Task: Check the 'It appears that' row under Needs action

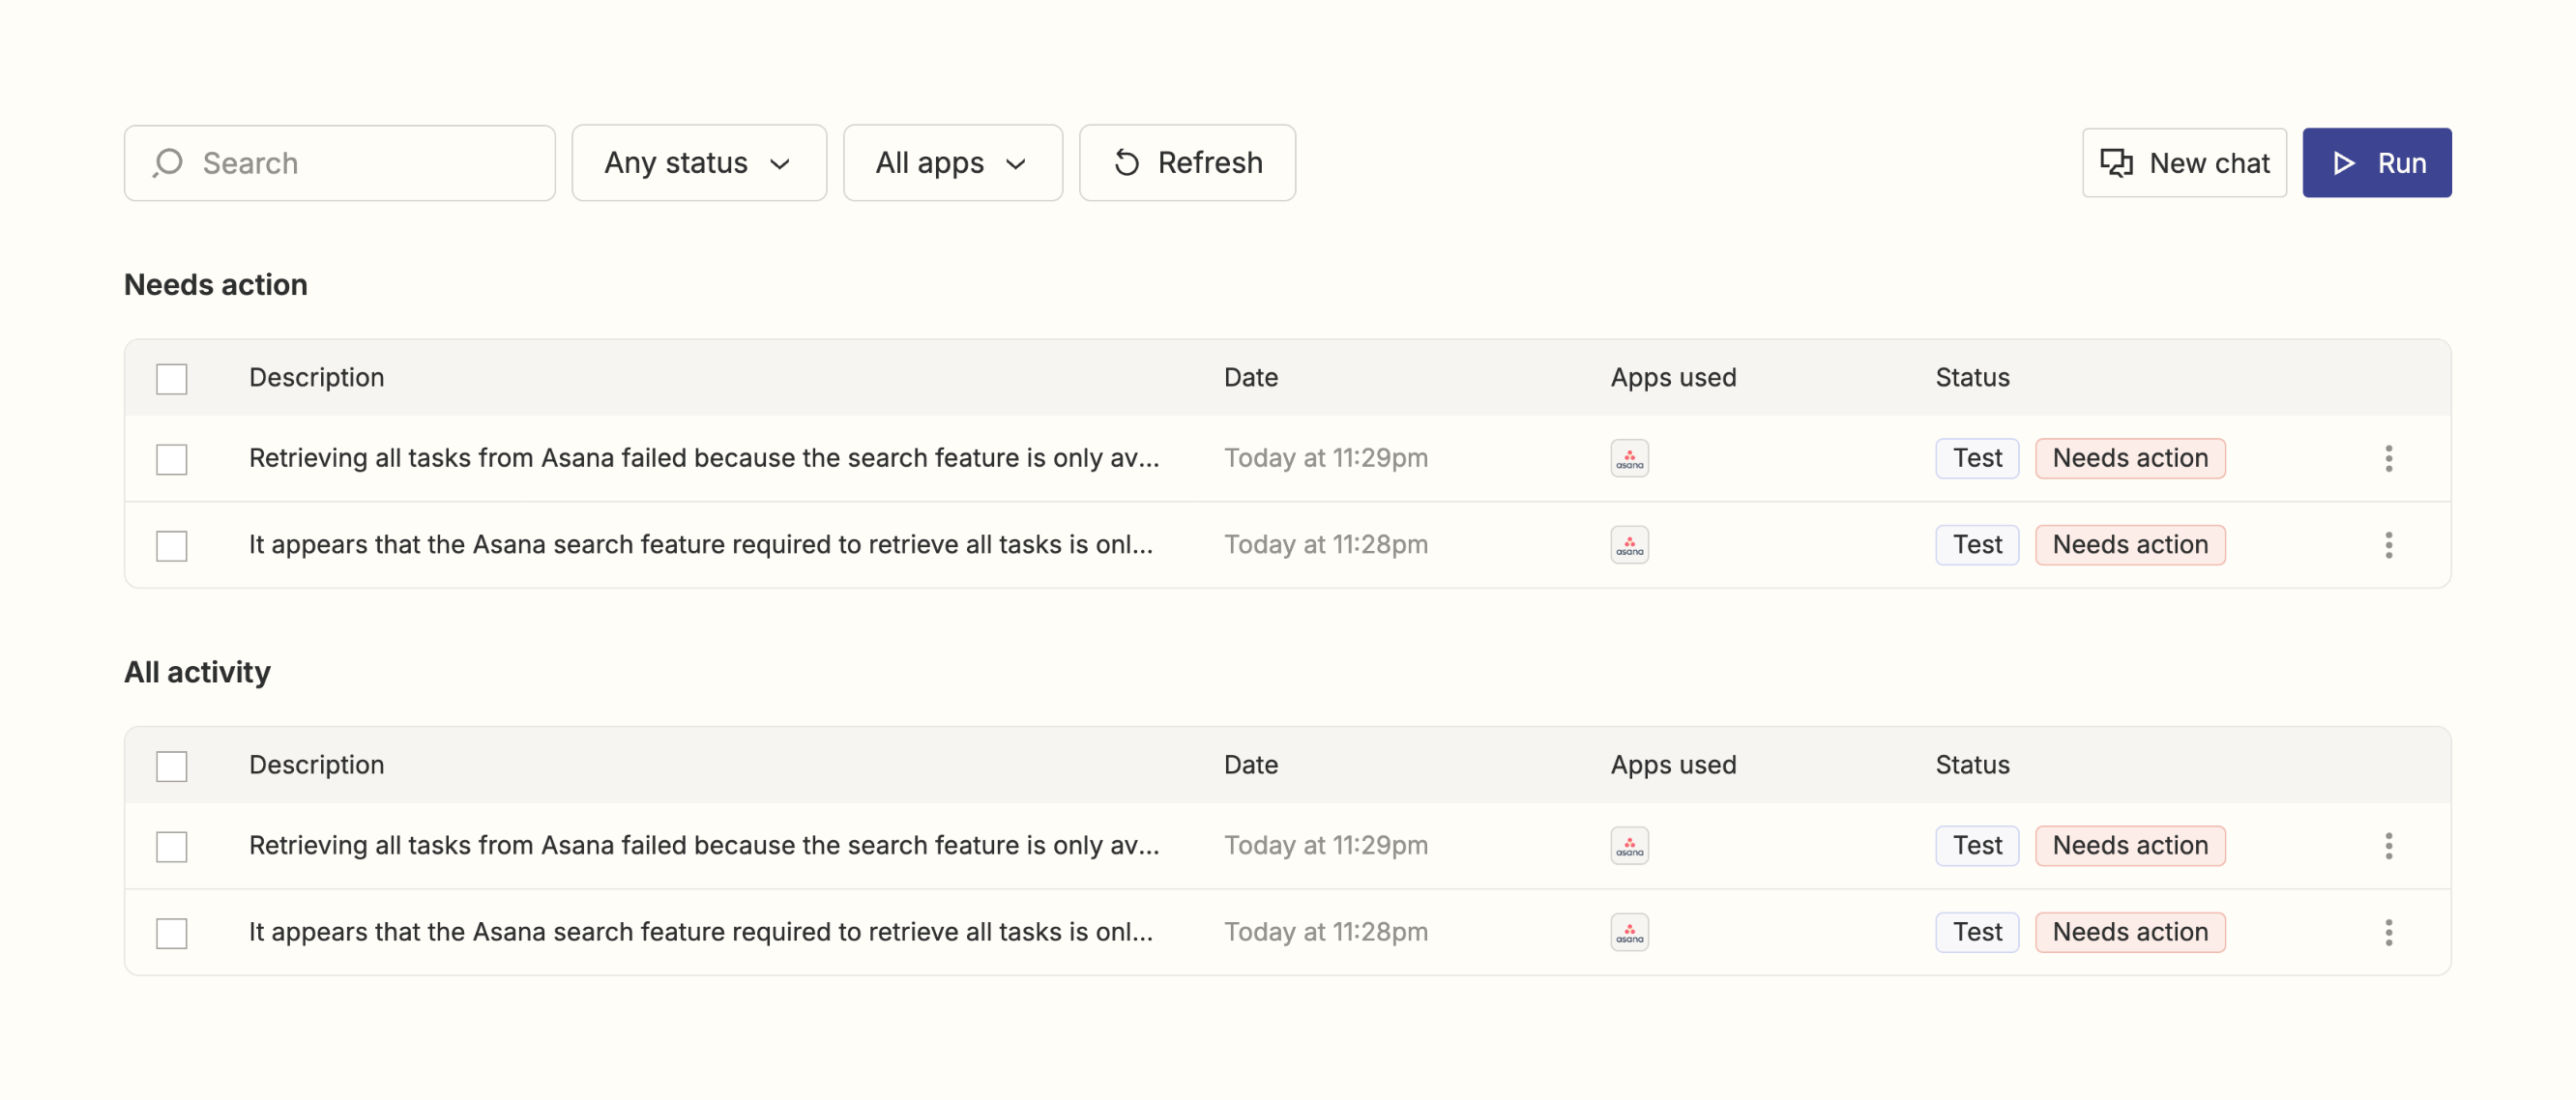Action: click(172, 546)
